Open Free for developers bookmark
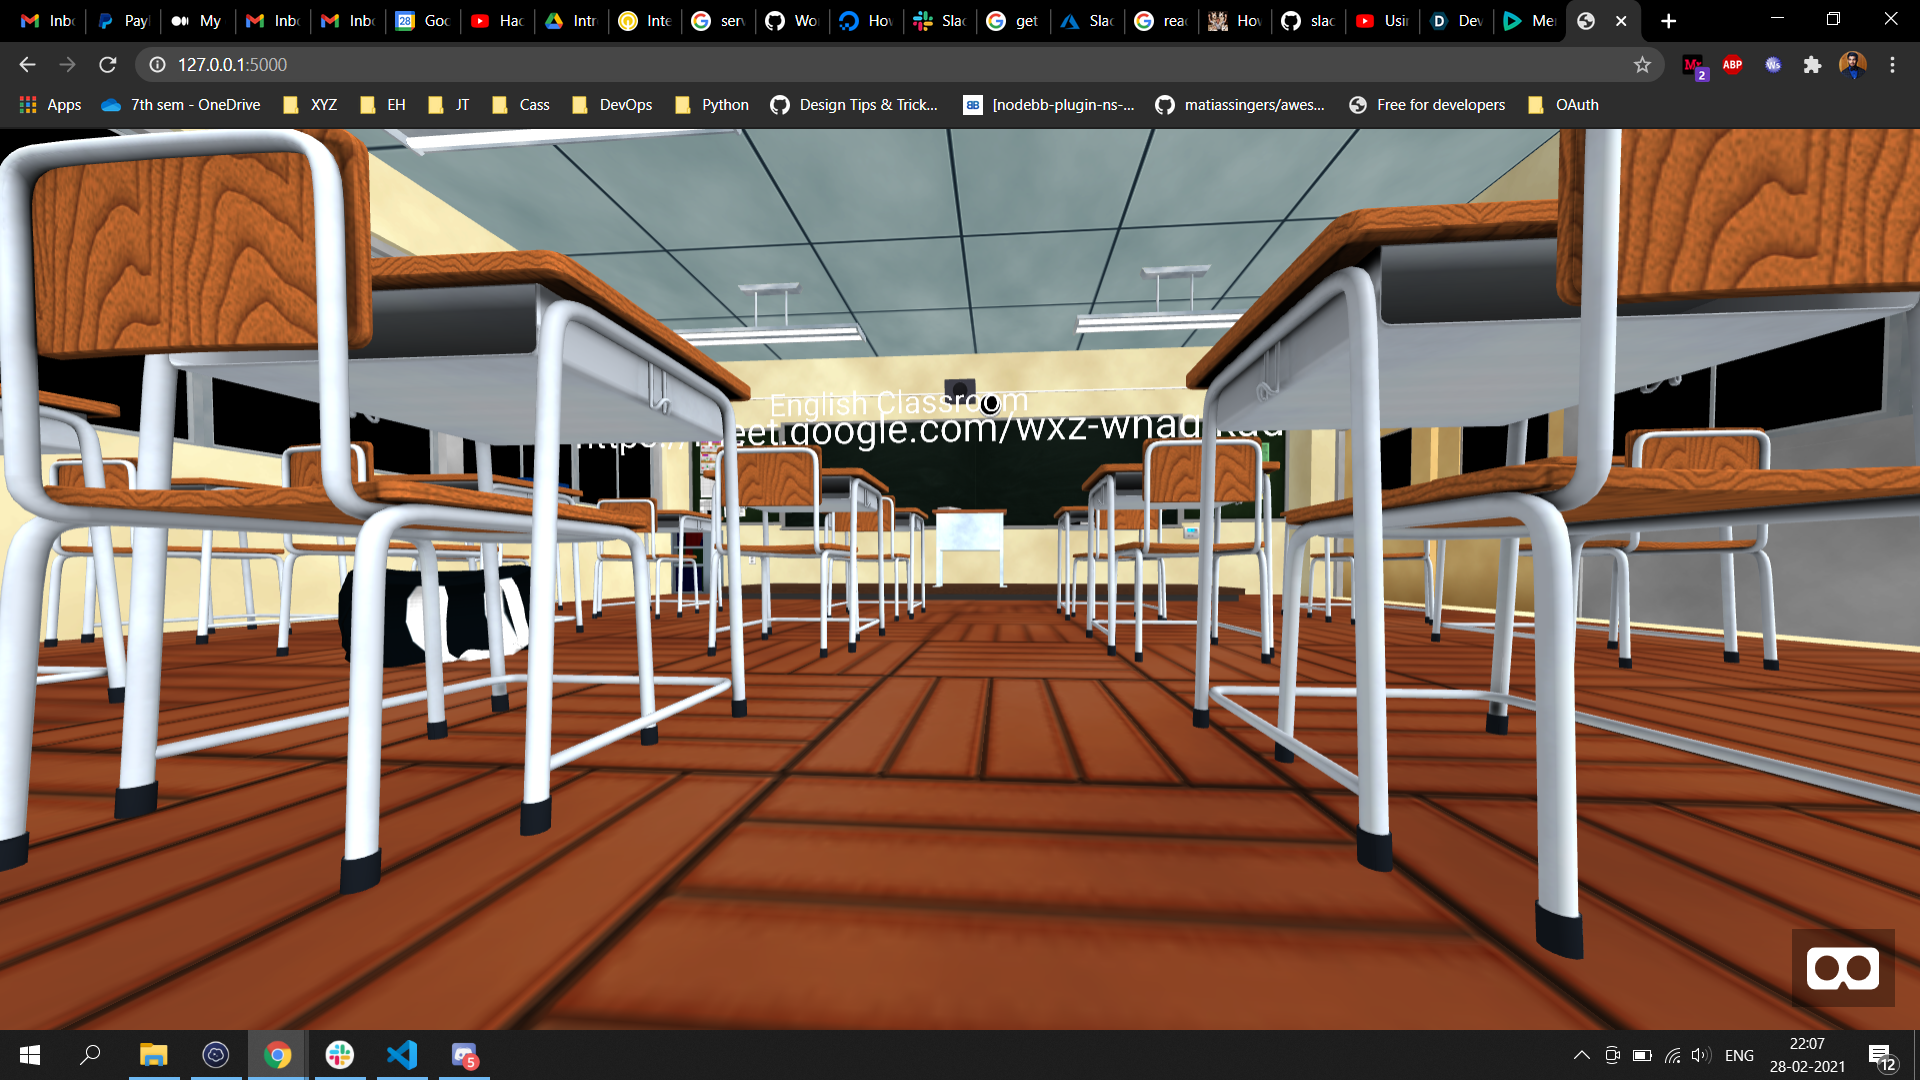The width and height of the screenshot is (1920, 1080). click(1427, 105)
